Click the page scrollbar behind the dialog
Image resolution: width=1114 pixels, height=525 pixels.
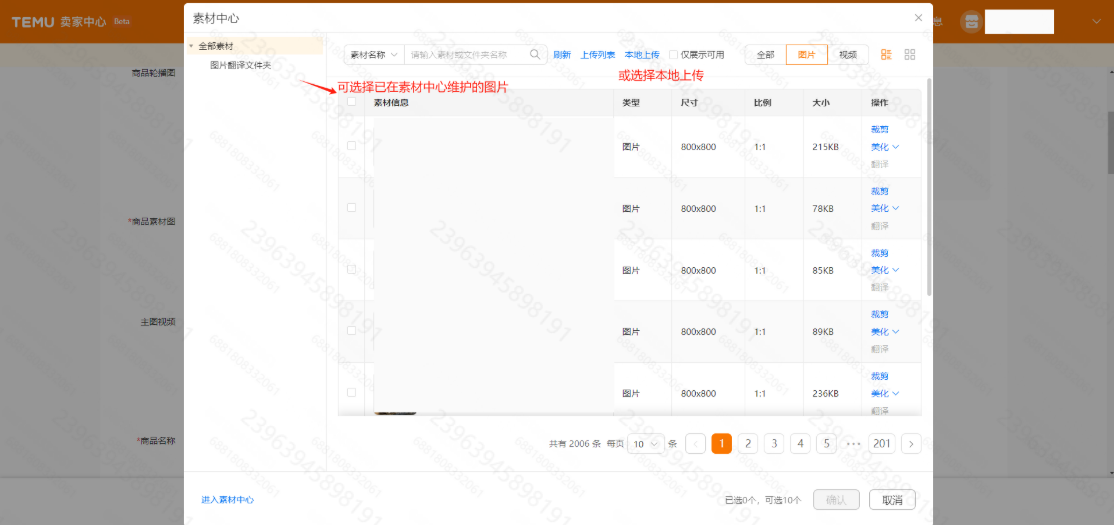(x=1110, y=142)
